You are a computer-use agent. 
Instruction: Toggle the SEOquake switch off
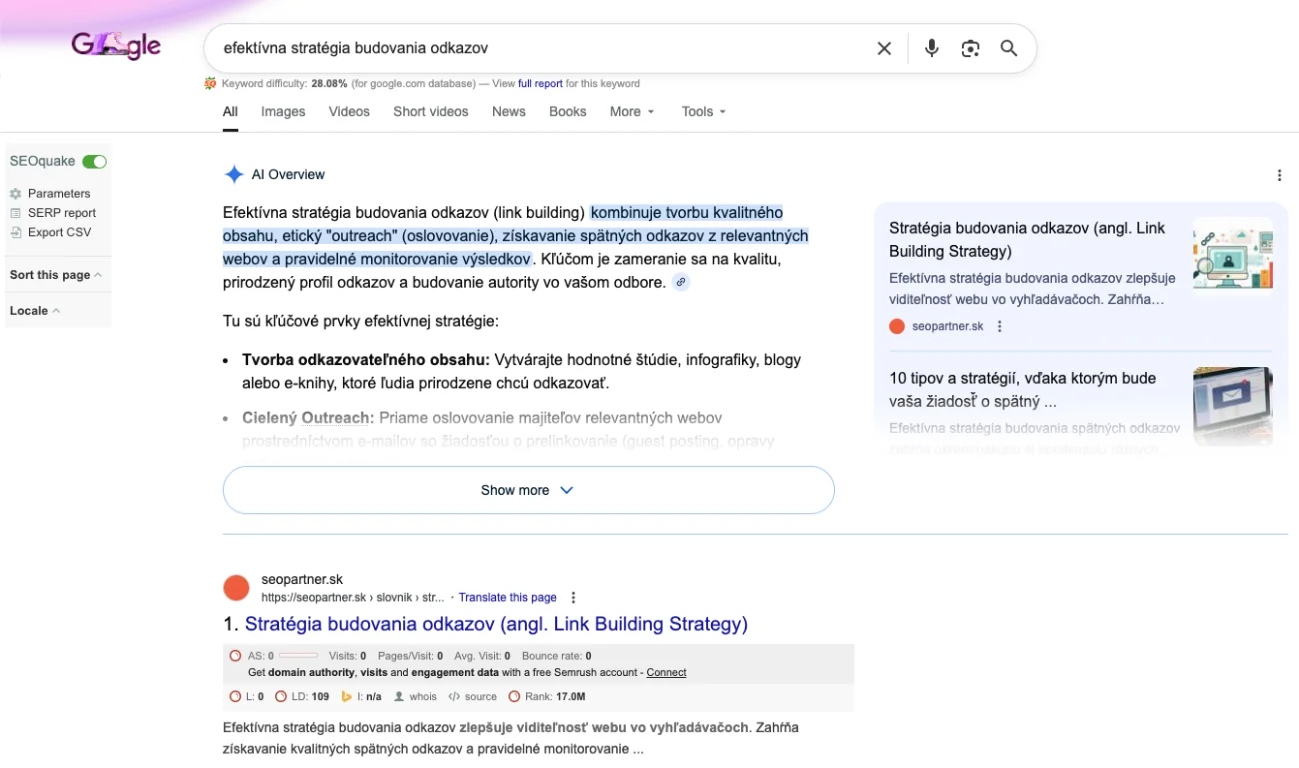94,161
